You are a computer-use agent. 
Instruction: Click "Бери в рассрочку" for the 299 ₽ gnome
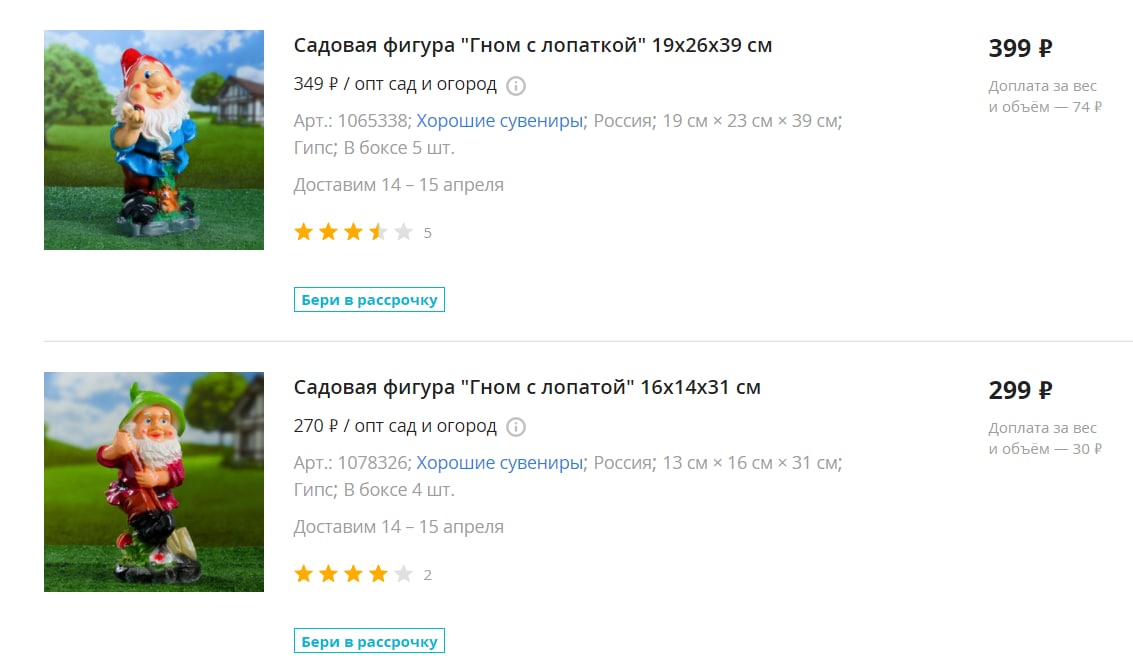point(369,642)
